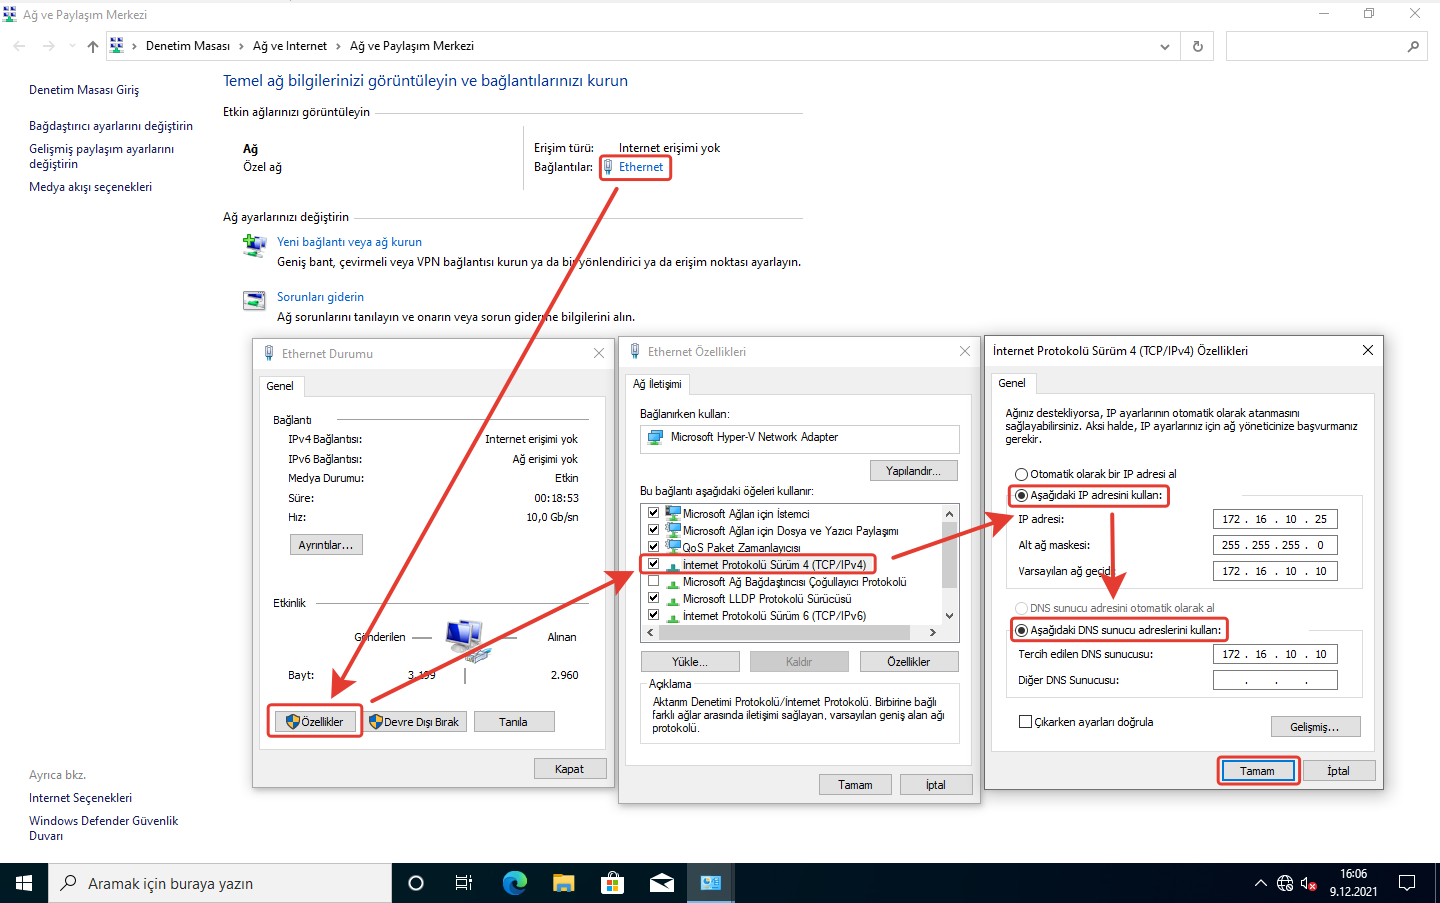Click the Task View taskbar icon

pyautogui.click(x=464, y=883)
